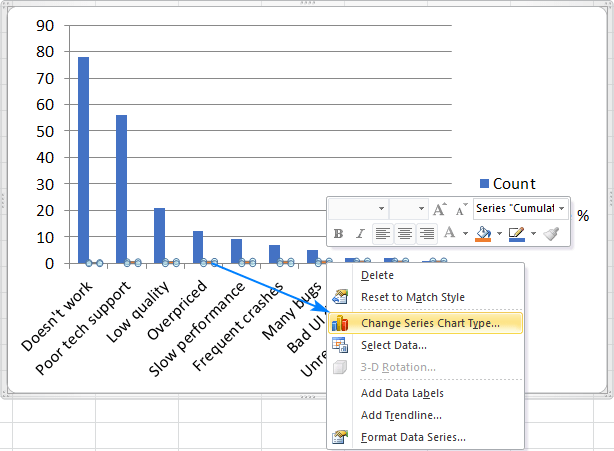
Task: Click the Grow Font icon
Action: pyautogui.click(x=440, y=209)
